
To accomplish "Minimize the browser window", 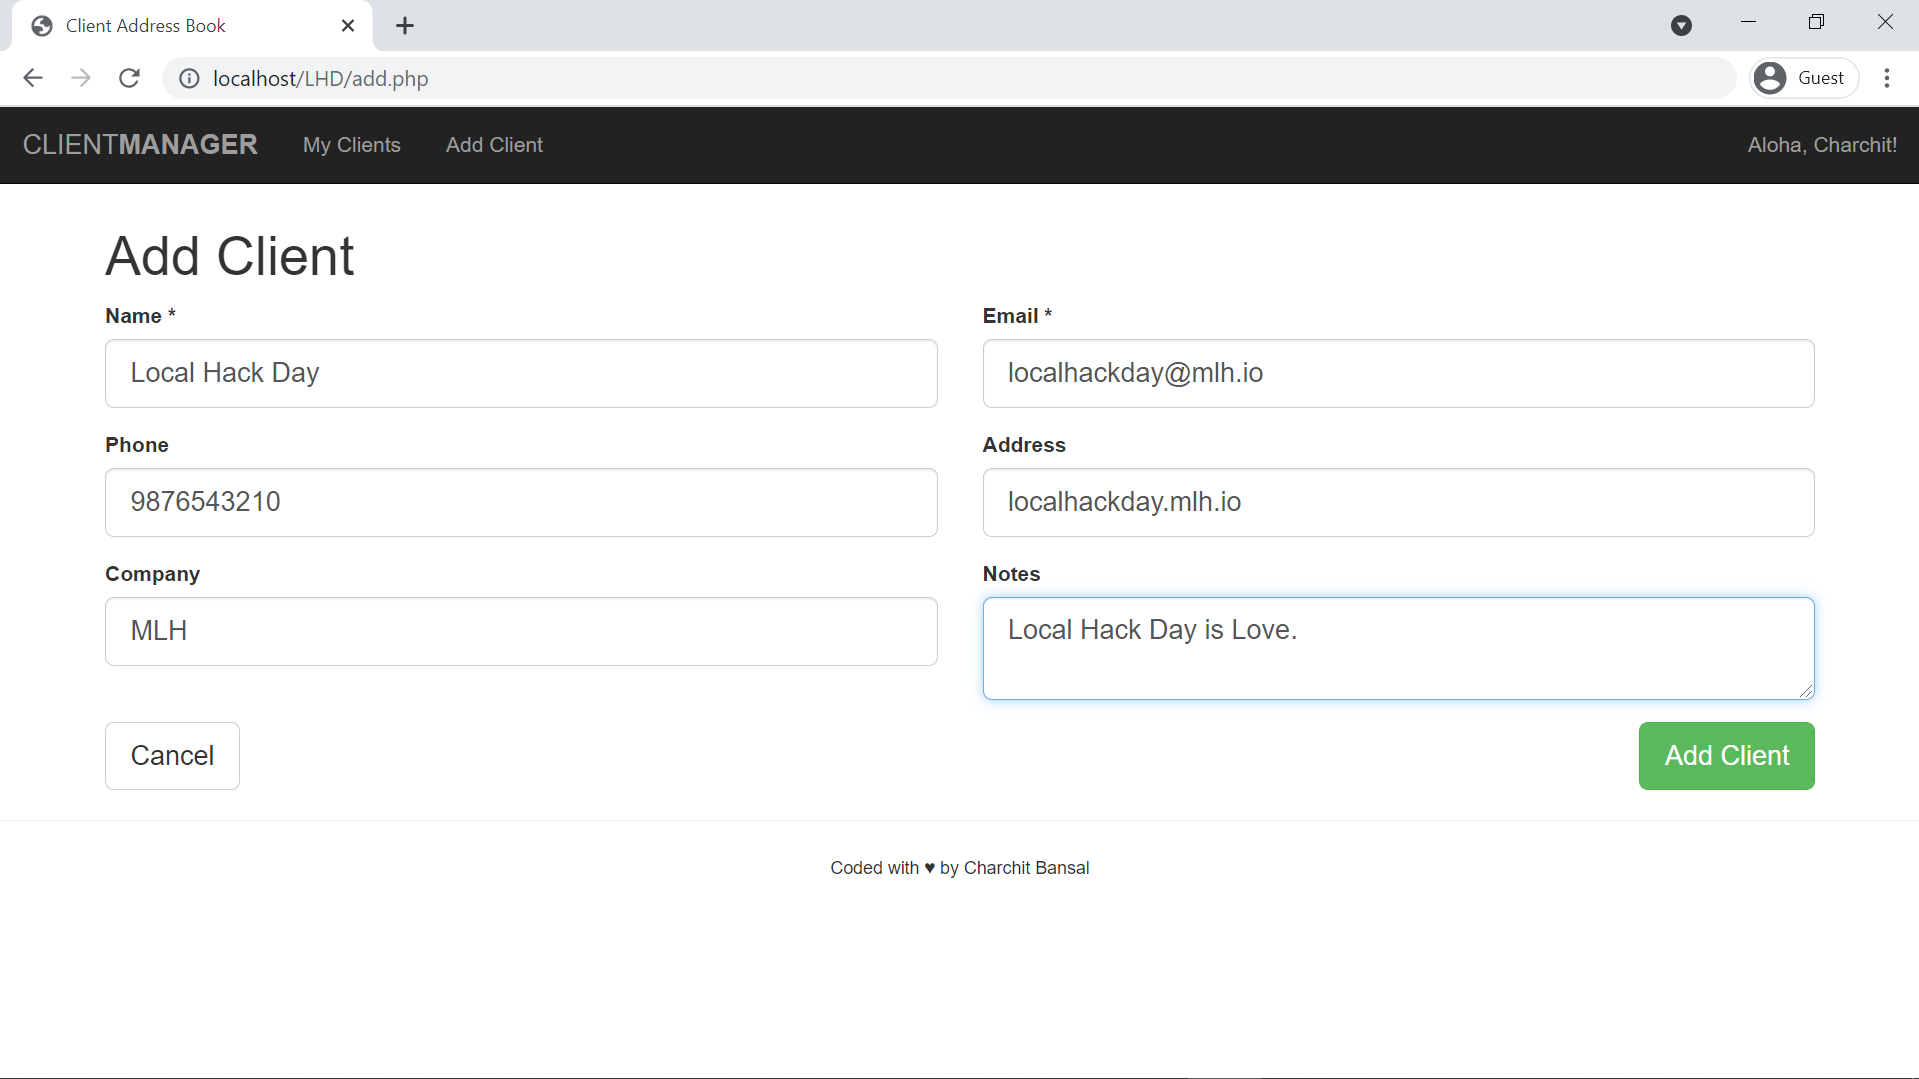I will [1749, 22].
